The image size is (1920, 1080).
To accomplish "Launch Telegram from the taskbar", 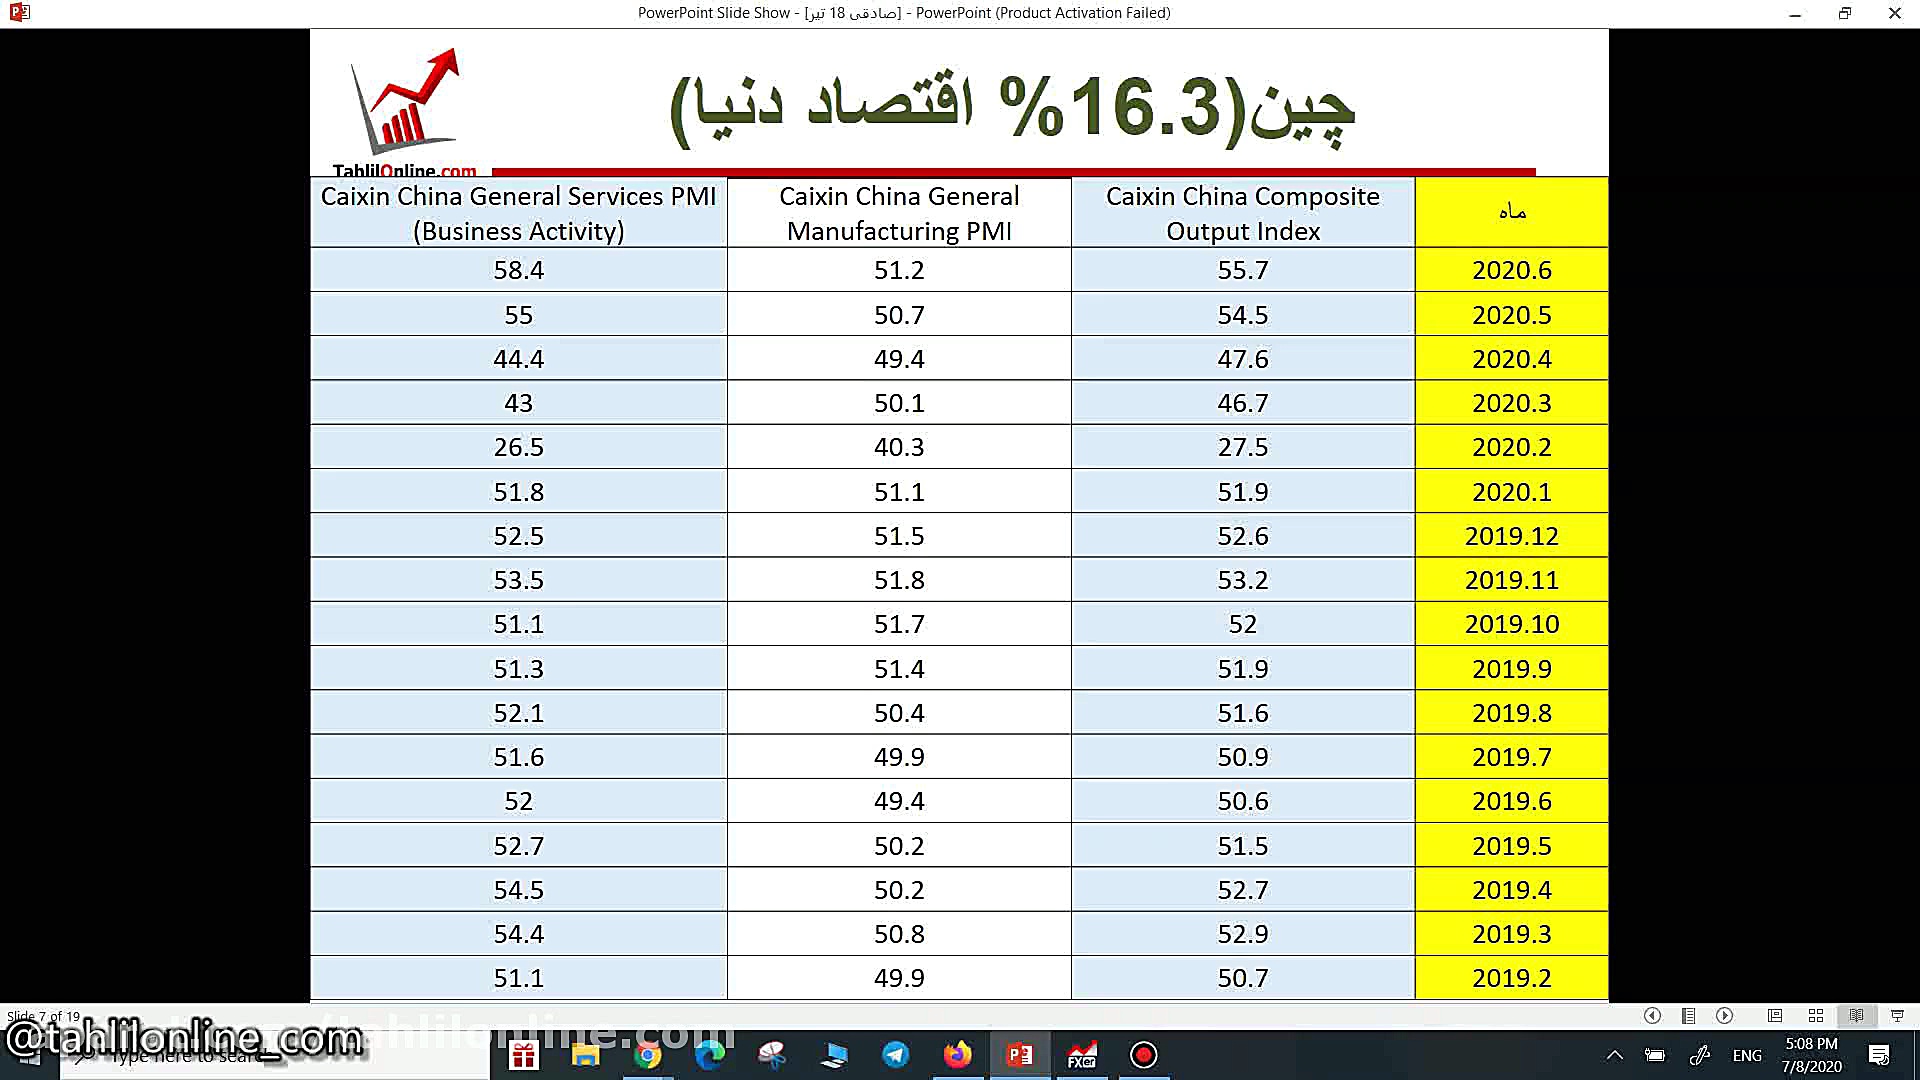I will pyautogui.click(x=896, y=1057).
